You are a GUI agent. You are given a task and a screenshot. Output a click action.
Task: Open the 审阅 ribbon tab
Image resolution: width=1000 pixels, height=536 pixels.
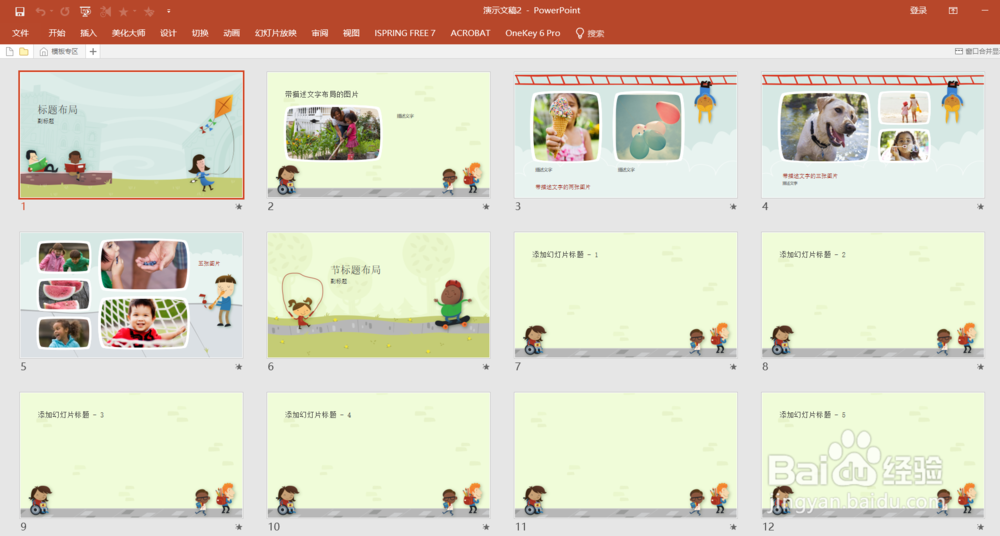tap(320, 33)
